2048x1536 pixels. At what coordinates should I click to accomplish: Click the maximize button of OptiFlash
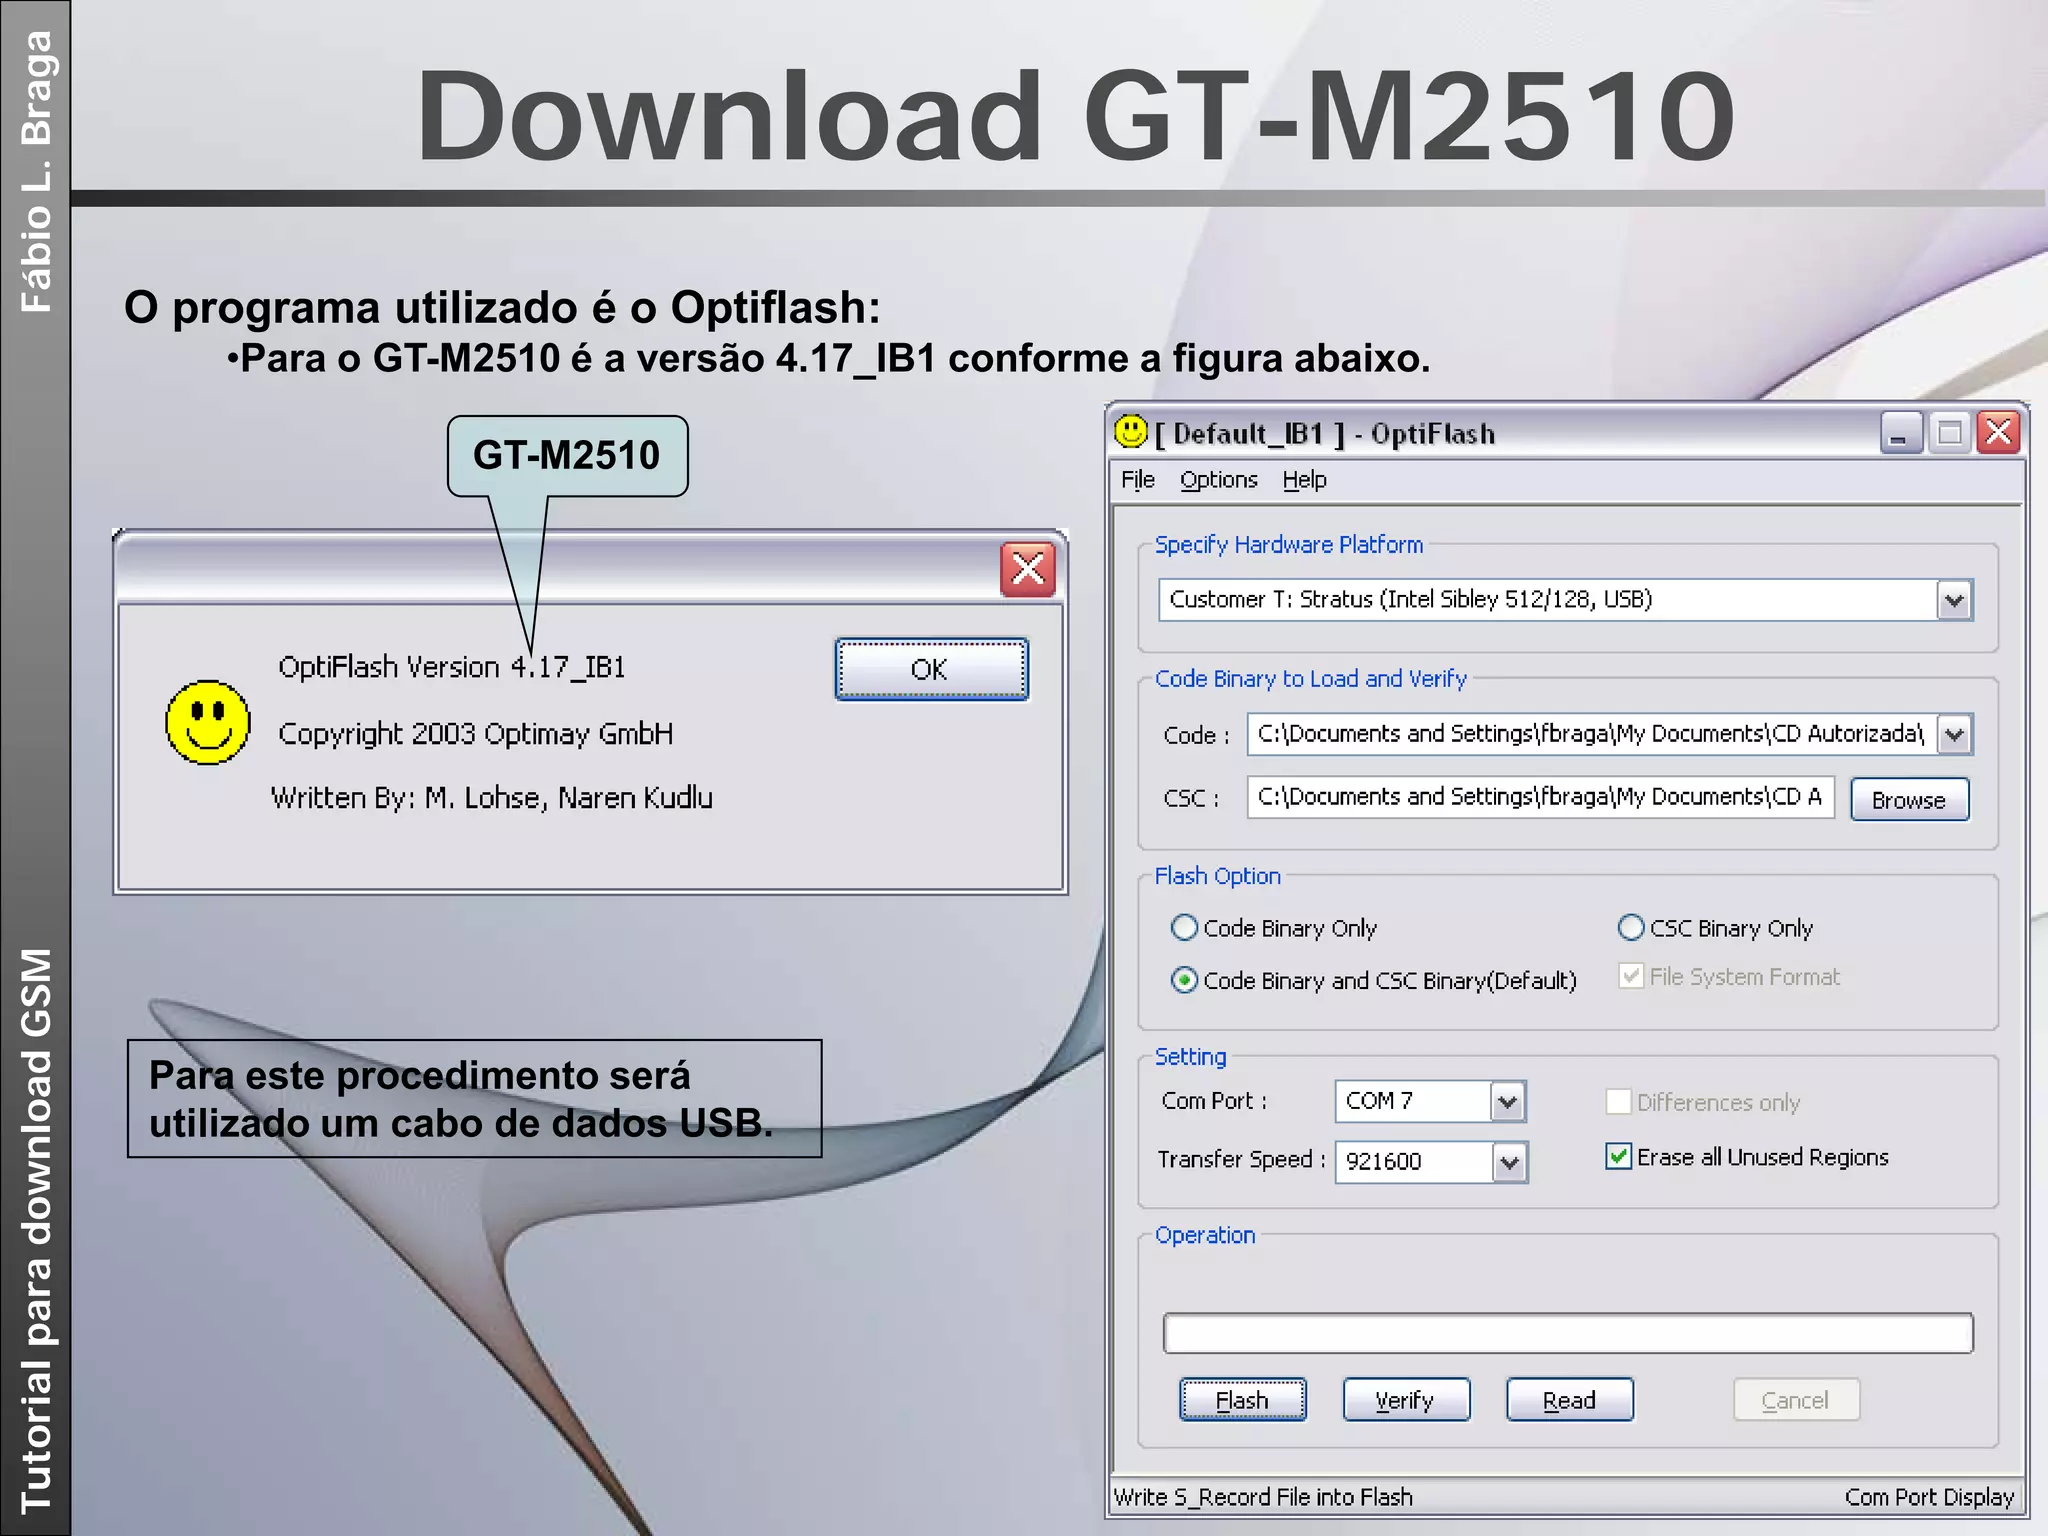click(1949, 434)
